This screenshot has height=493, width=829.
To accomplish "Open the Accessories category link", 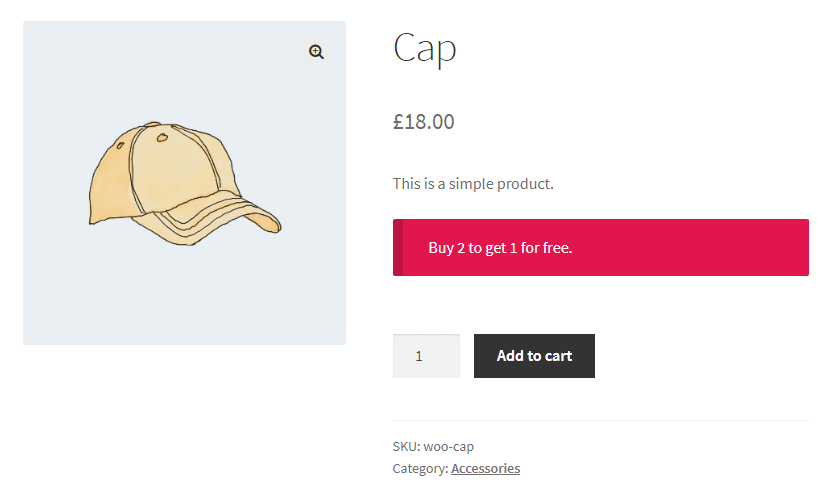I will pos(485,468).
